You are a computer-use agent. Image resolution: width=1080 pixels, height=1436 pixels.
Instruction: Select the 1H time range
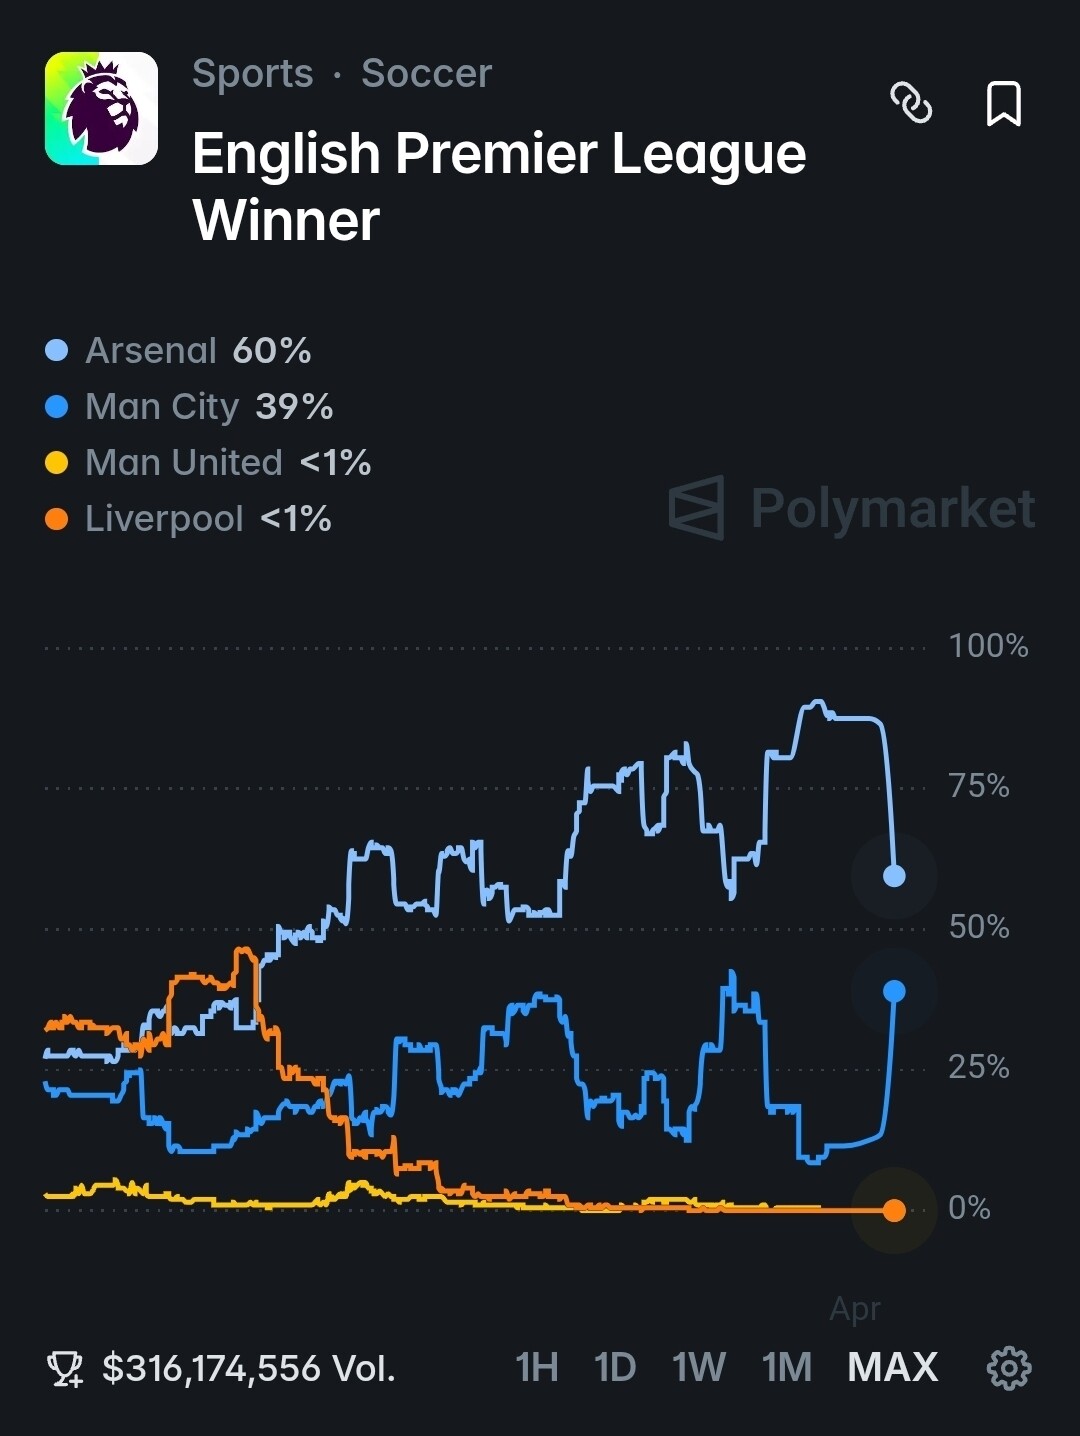(536, 1367)
